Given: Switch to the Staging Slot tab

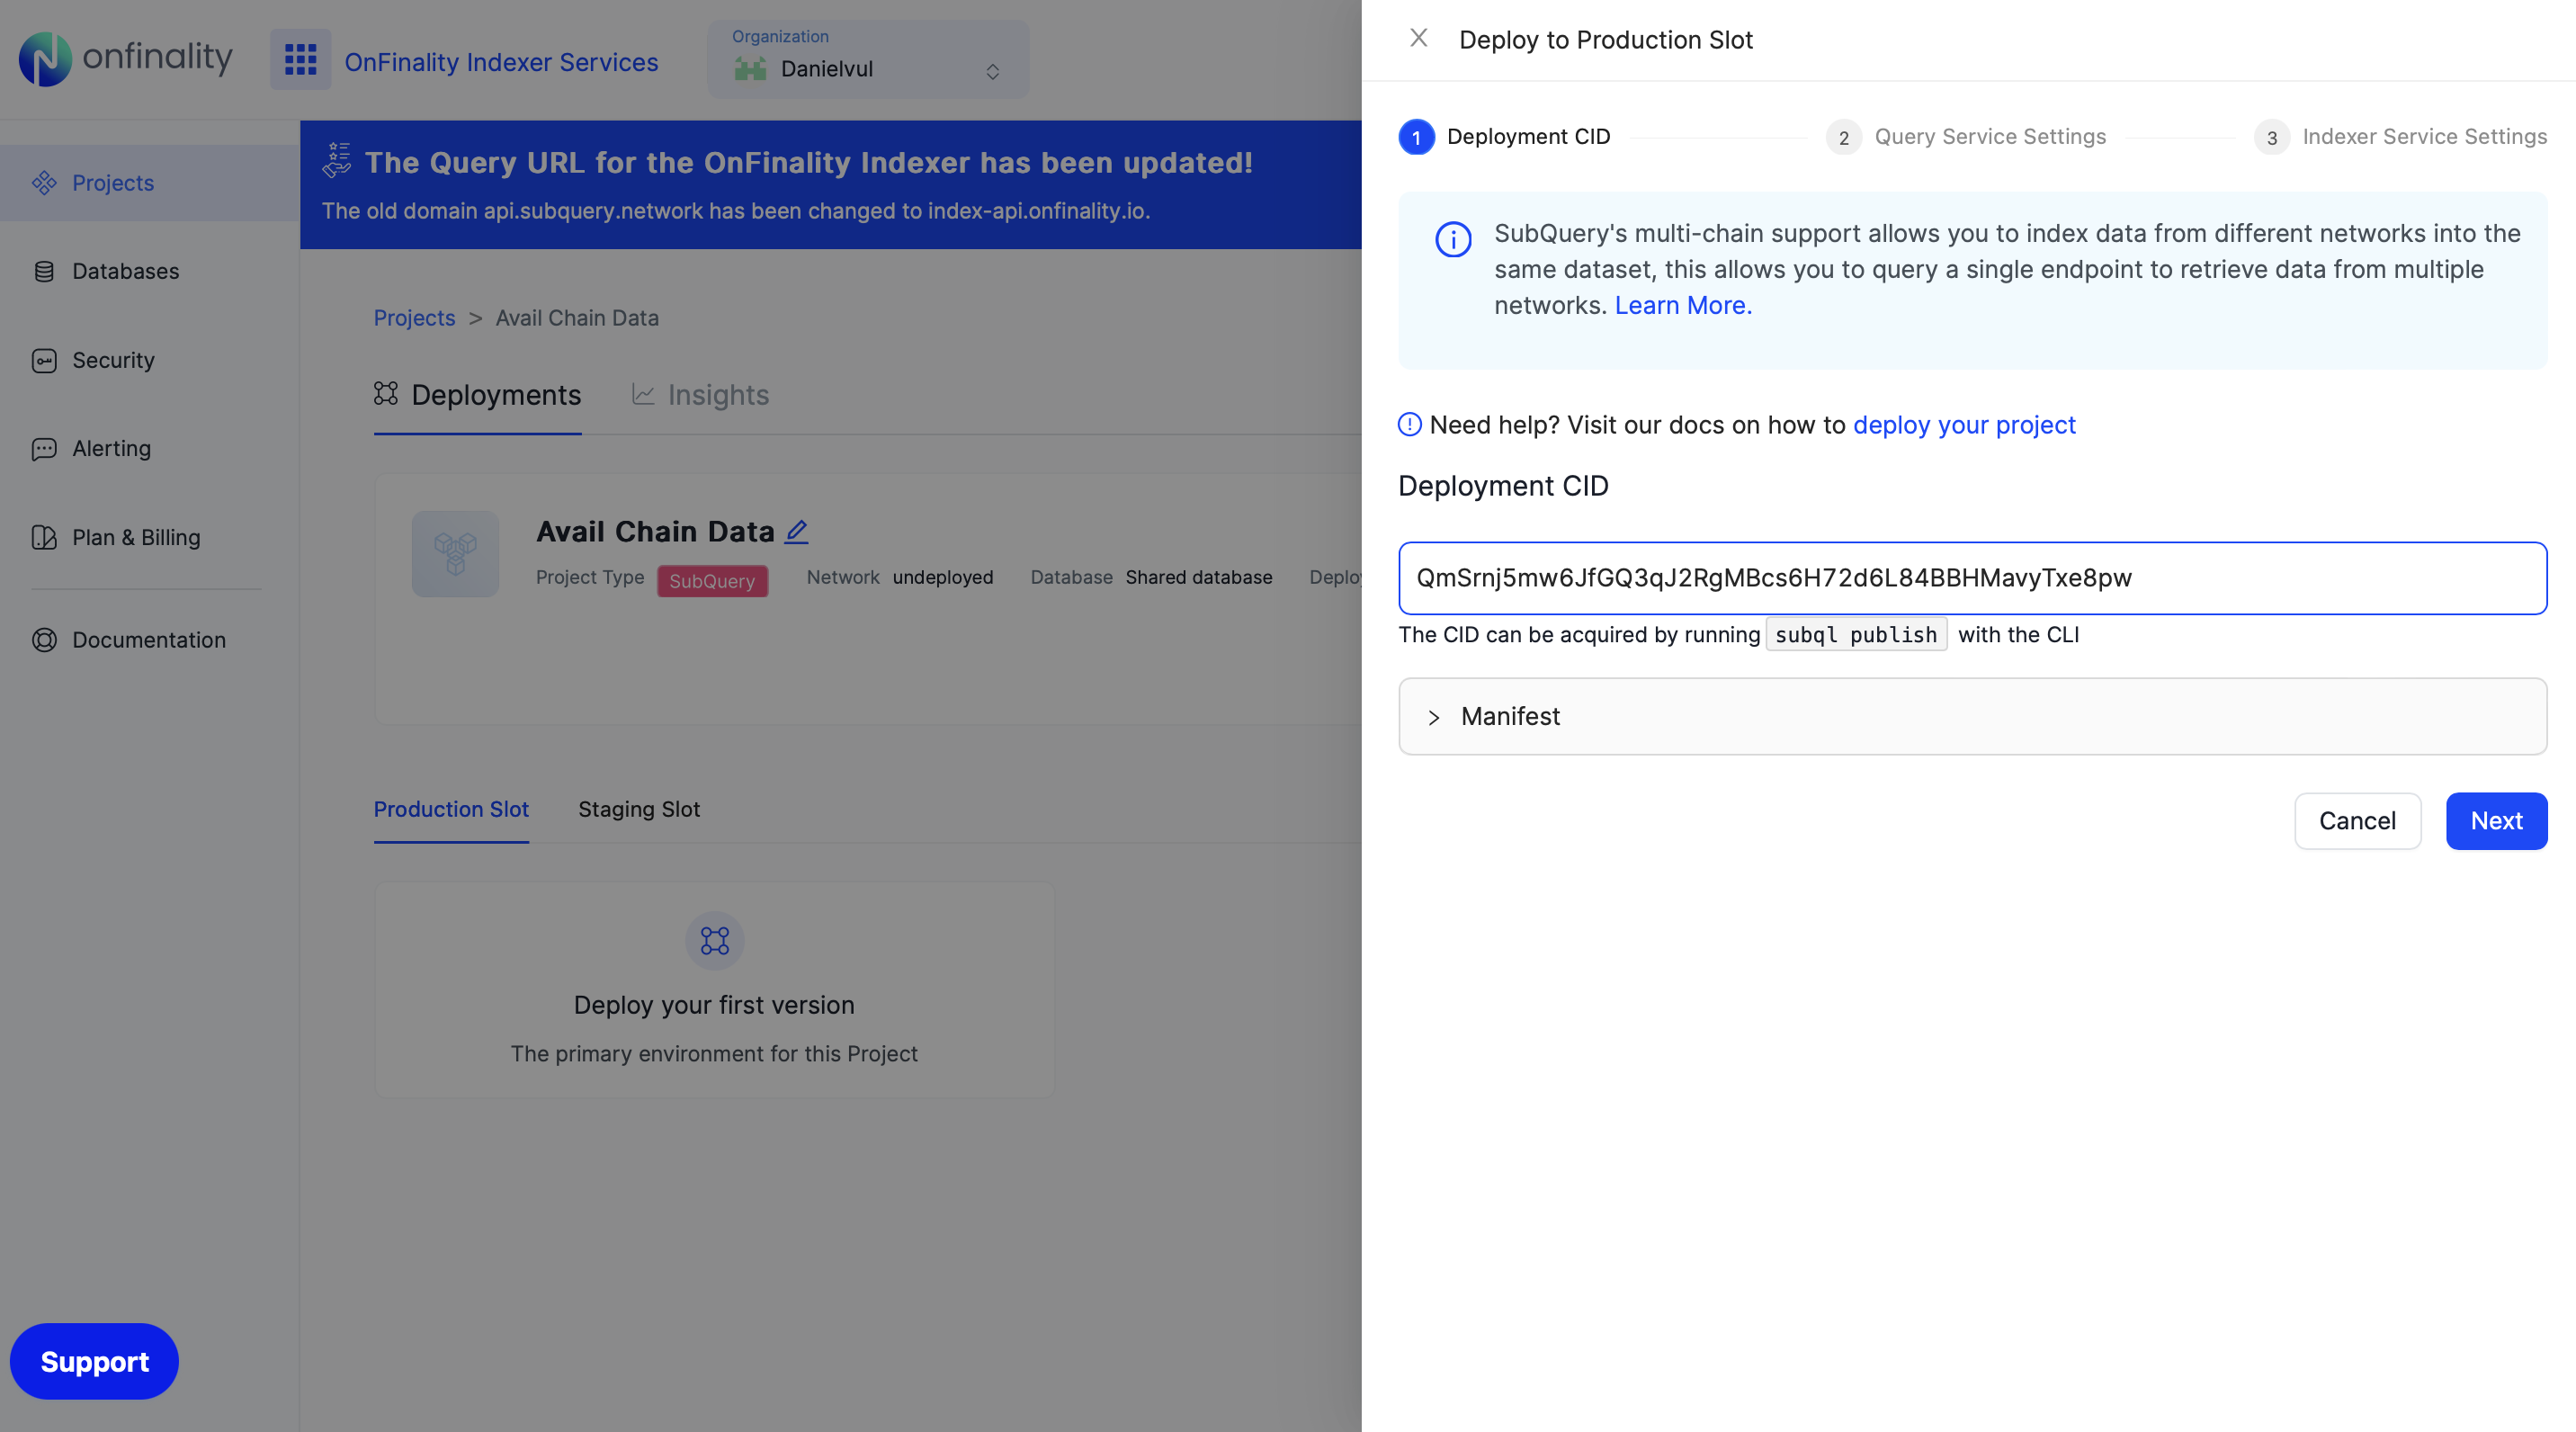Looking at the screenshot, I should [x=639, y=809].
